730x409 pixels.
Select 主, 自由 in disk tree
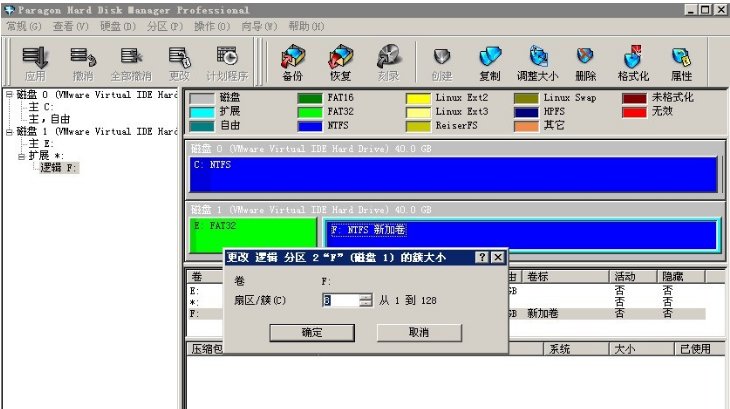click(49, 119)
